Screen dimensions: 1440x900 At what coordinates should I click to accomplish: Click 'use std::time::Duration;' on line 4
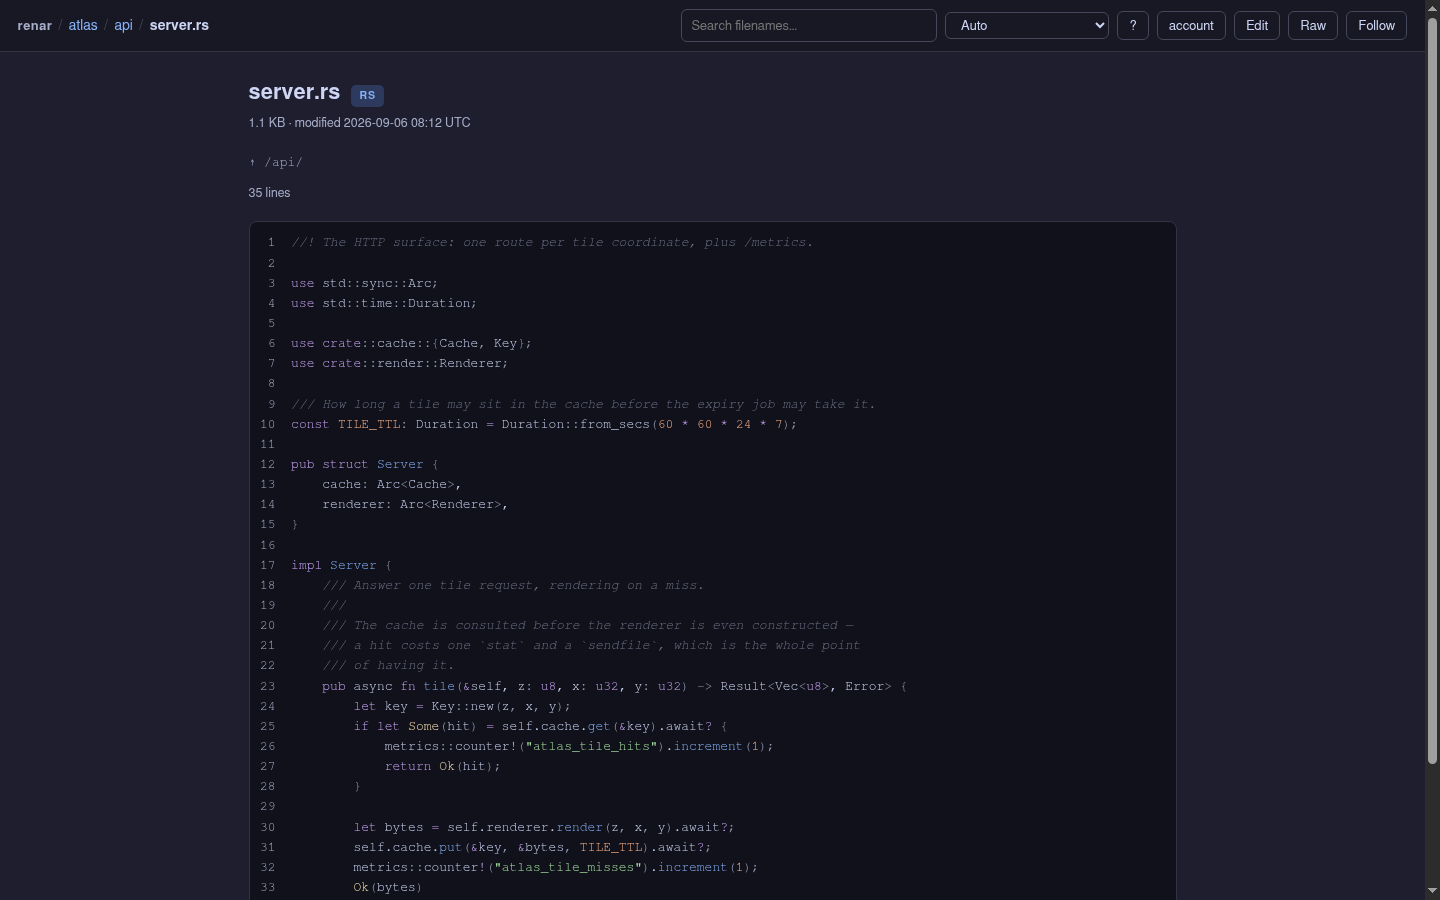click(384, 303)
